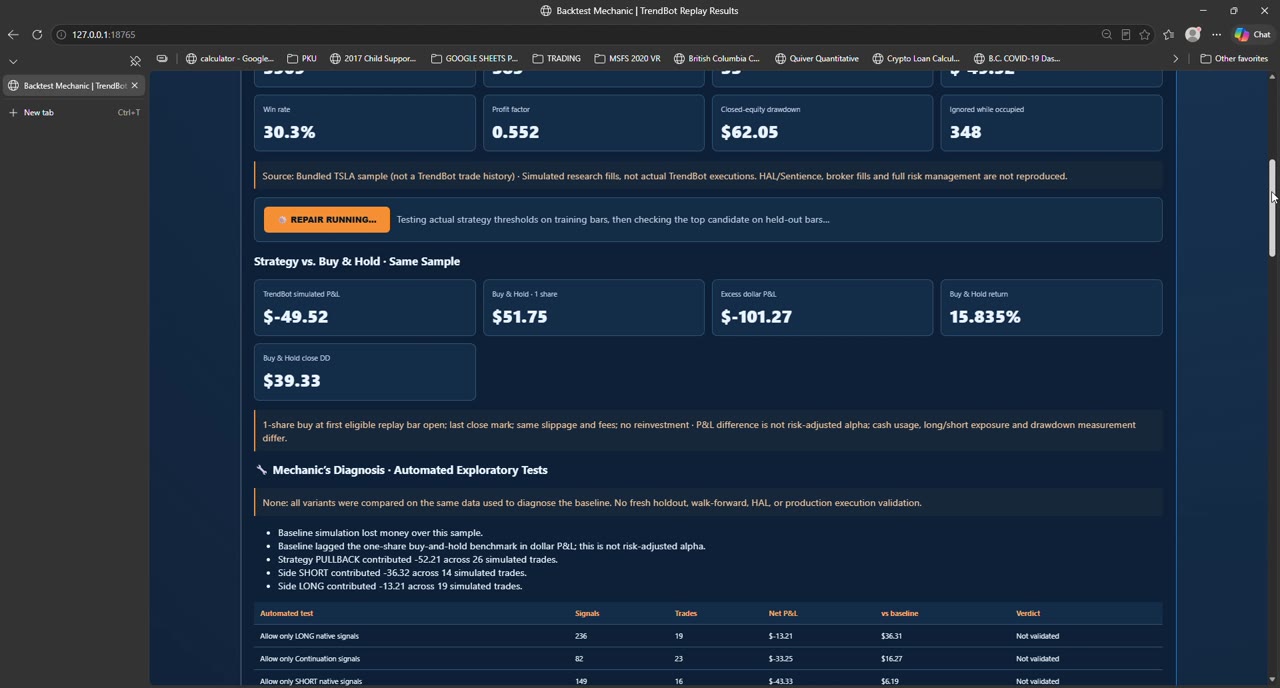This screenshot has height=688, width=1280.
Task: Click the Profit factor 0.552 card
Action: 594,122
